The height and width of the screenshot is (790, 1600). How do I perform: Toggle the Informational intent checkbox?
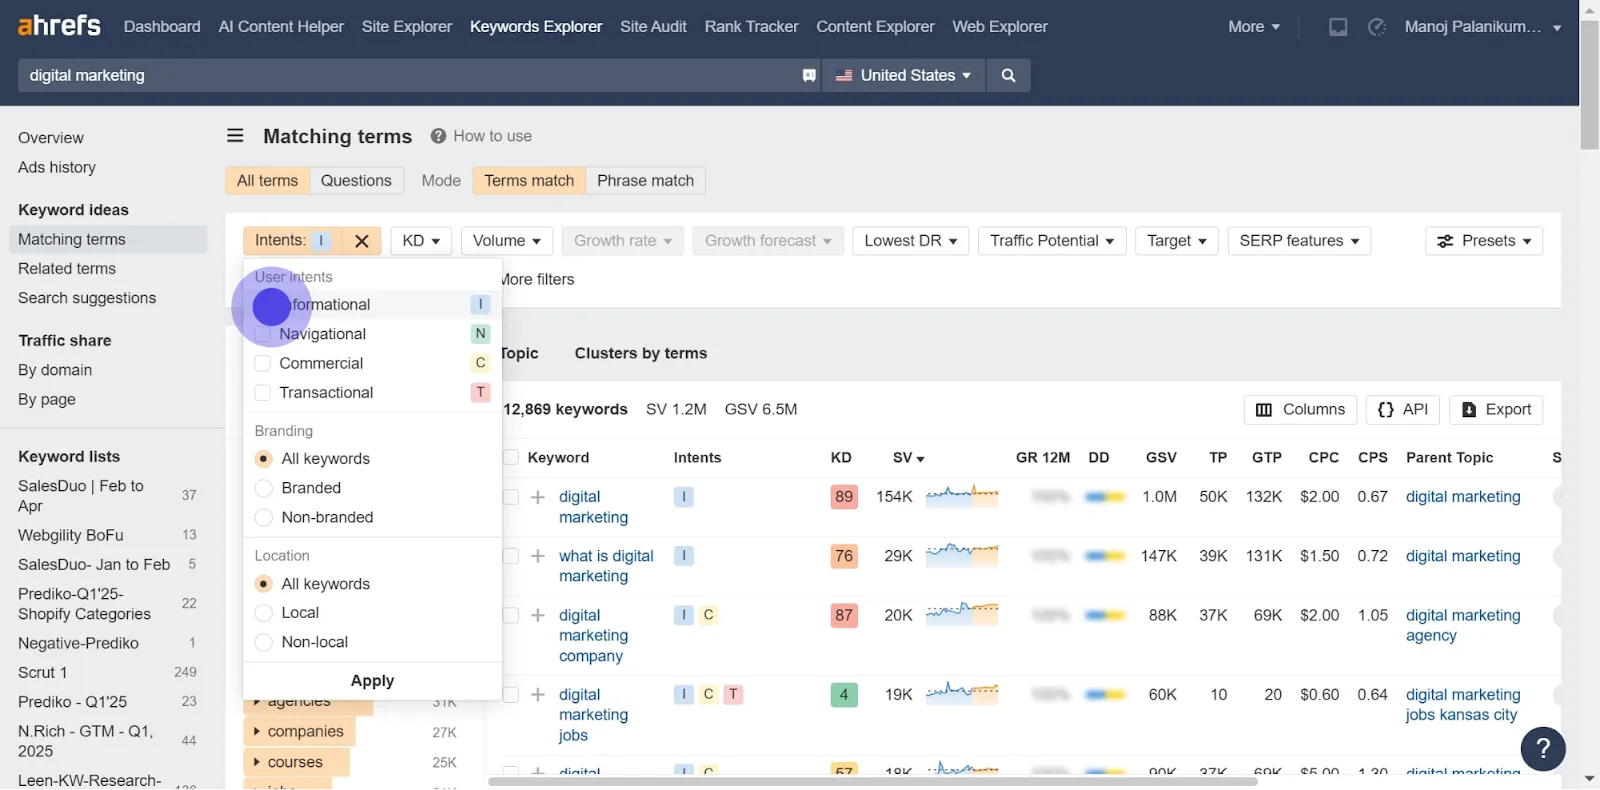coord(263,305)
